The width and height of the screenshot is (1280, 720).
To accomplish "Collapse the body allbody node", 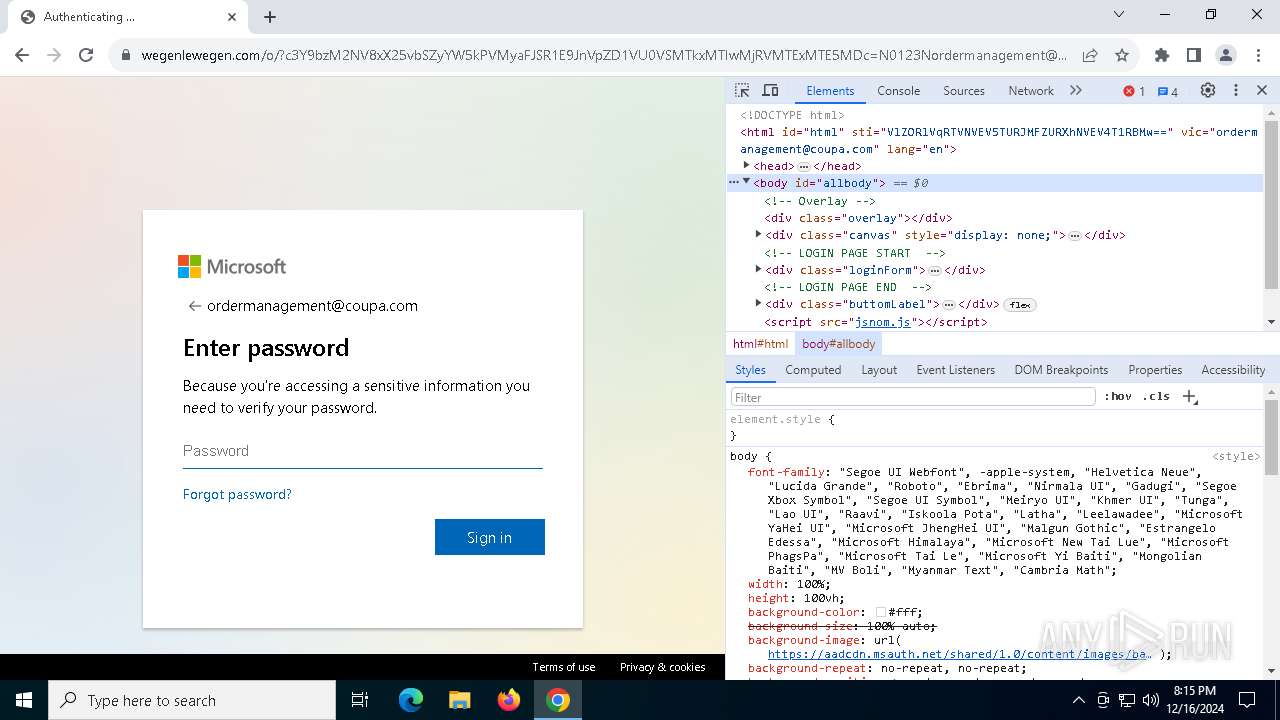I will click(x=746, y=182).
